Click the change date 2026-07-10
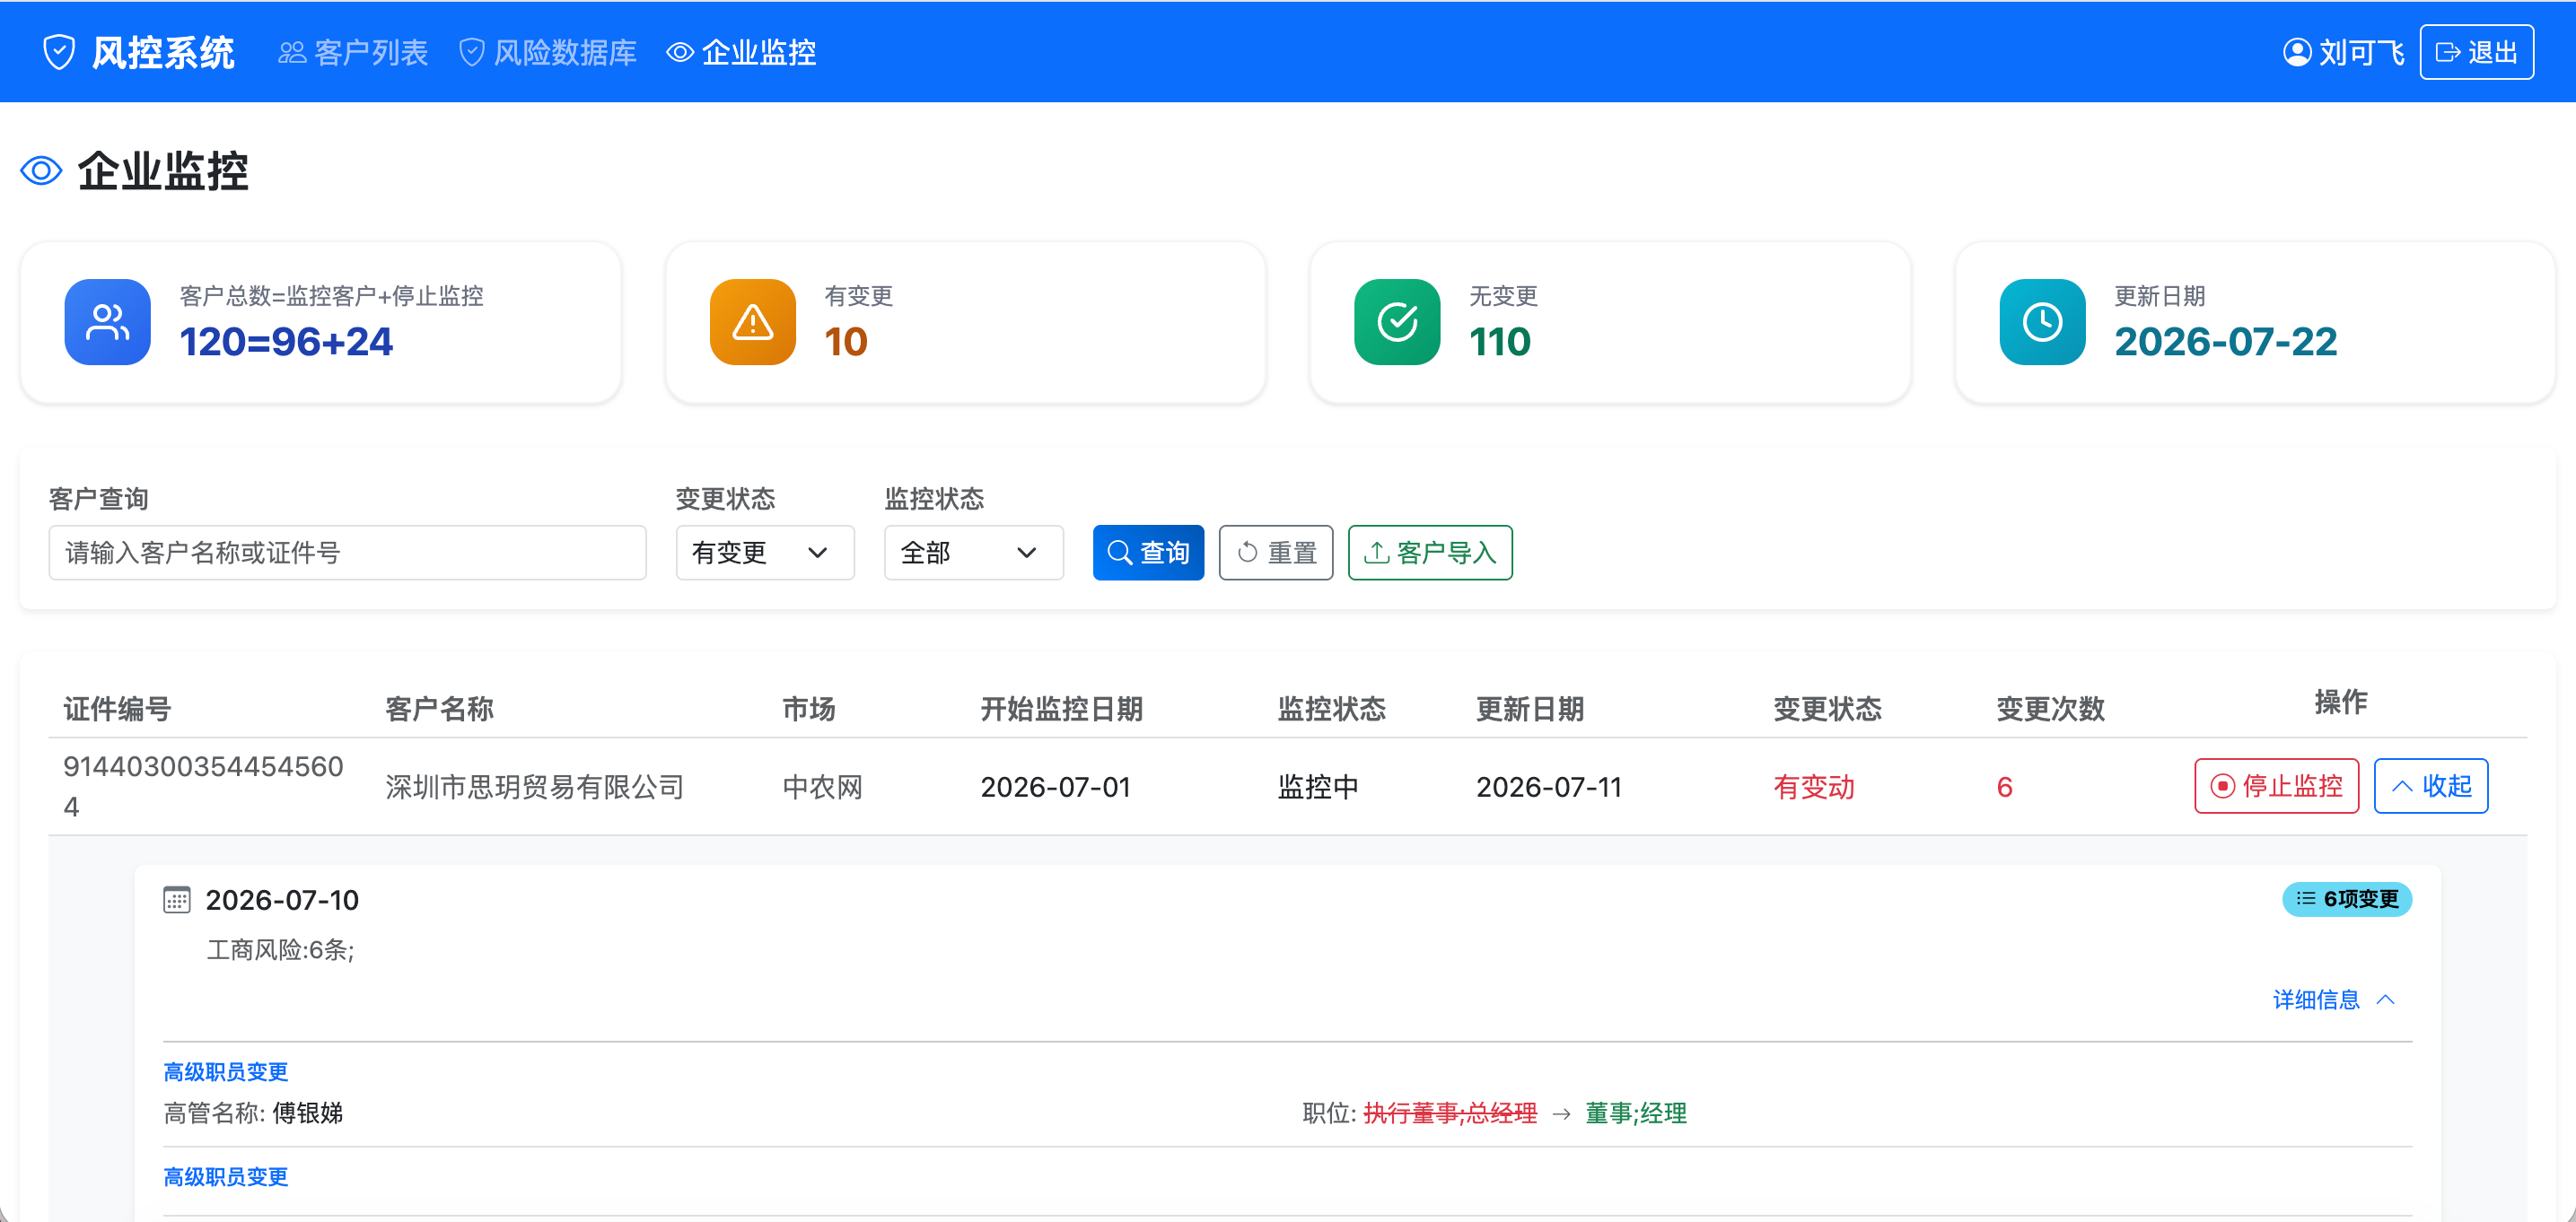Viewport: 2576px width, 1222px height. coord(282,900)
